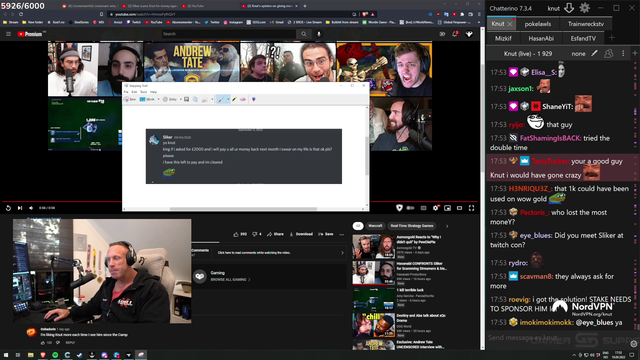Select the Snipping Tool eraser
The height and width of the screenshot is (360, 640).
243,99
